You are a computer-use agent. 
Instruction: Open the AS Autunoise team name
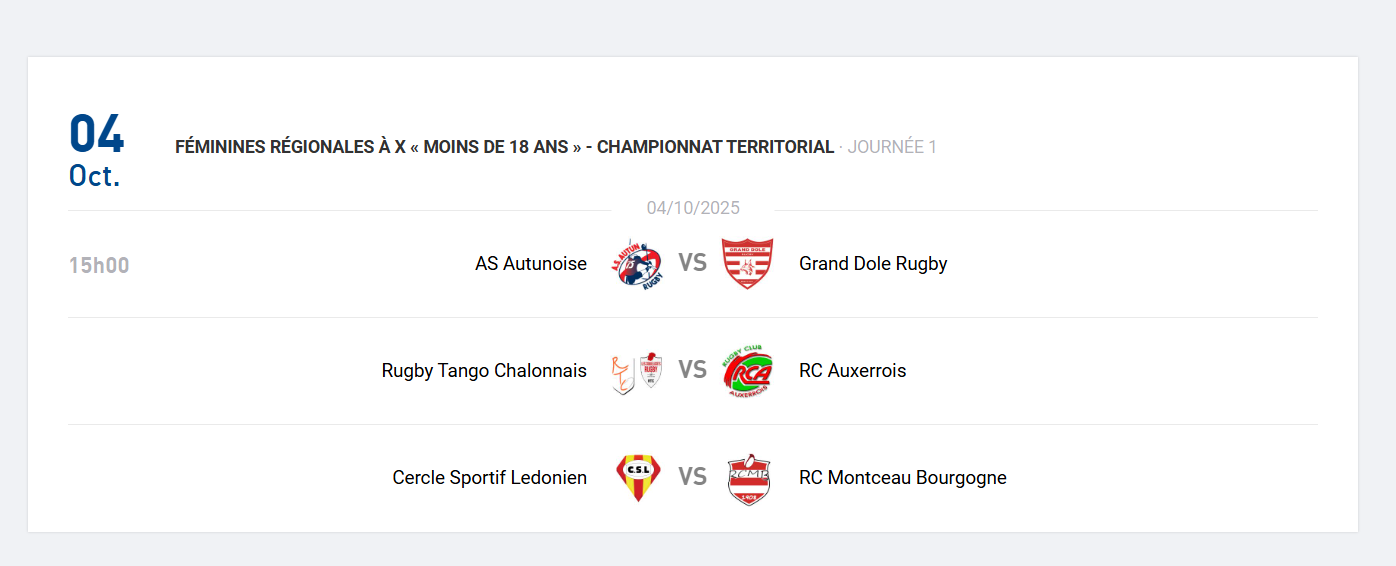pyautogui.click(x=531, y=264)
